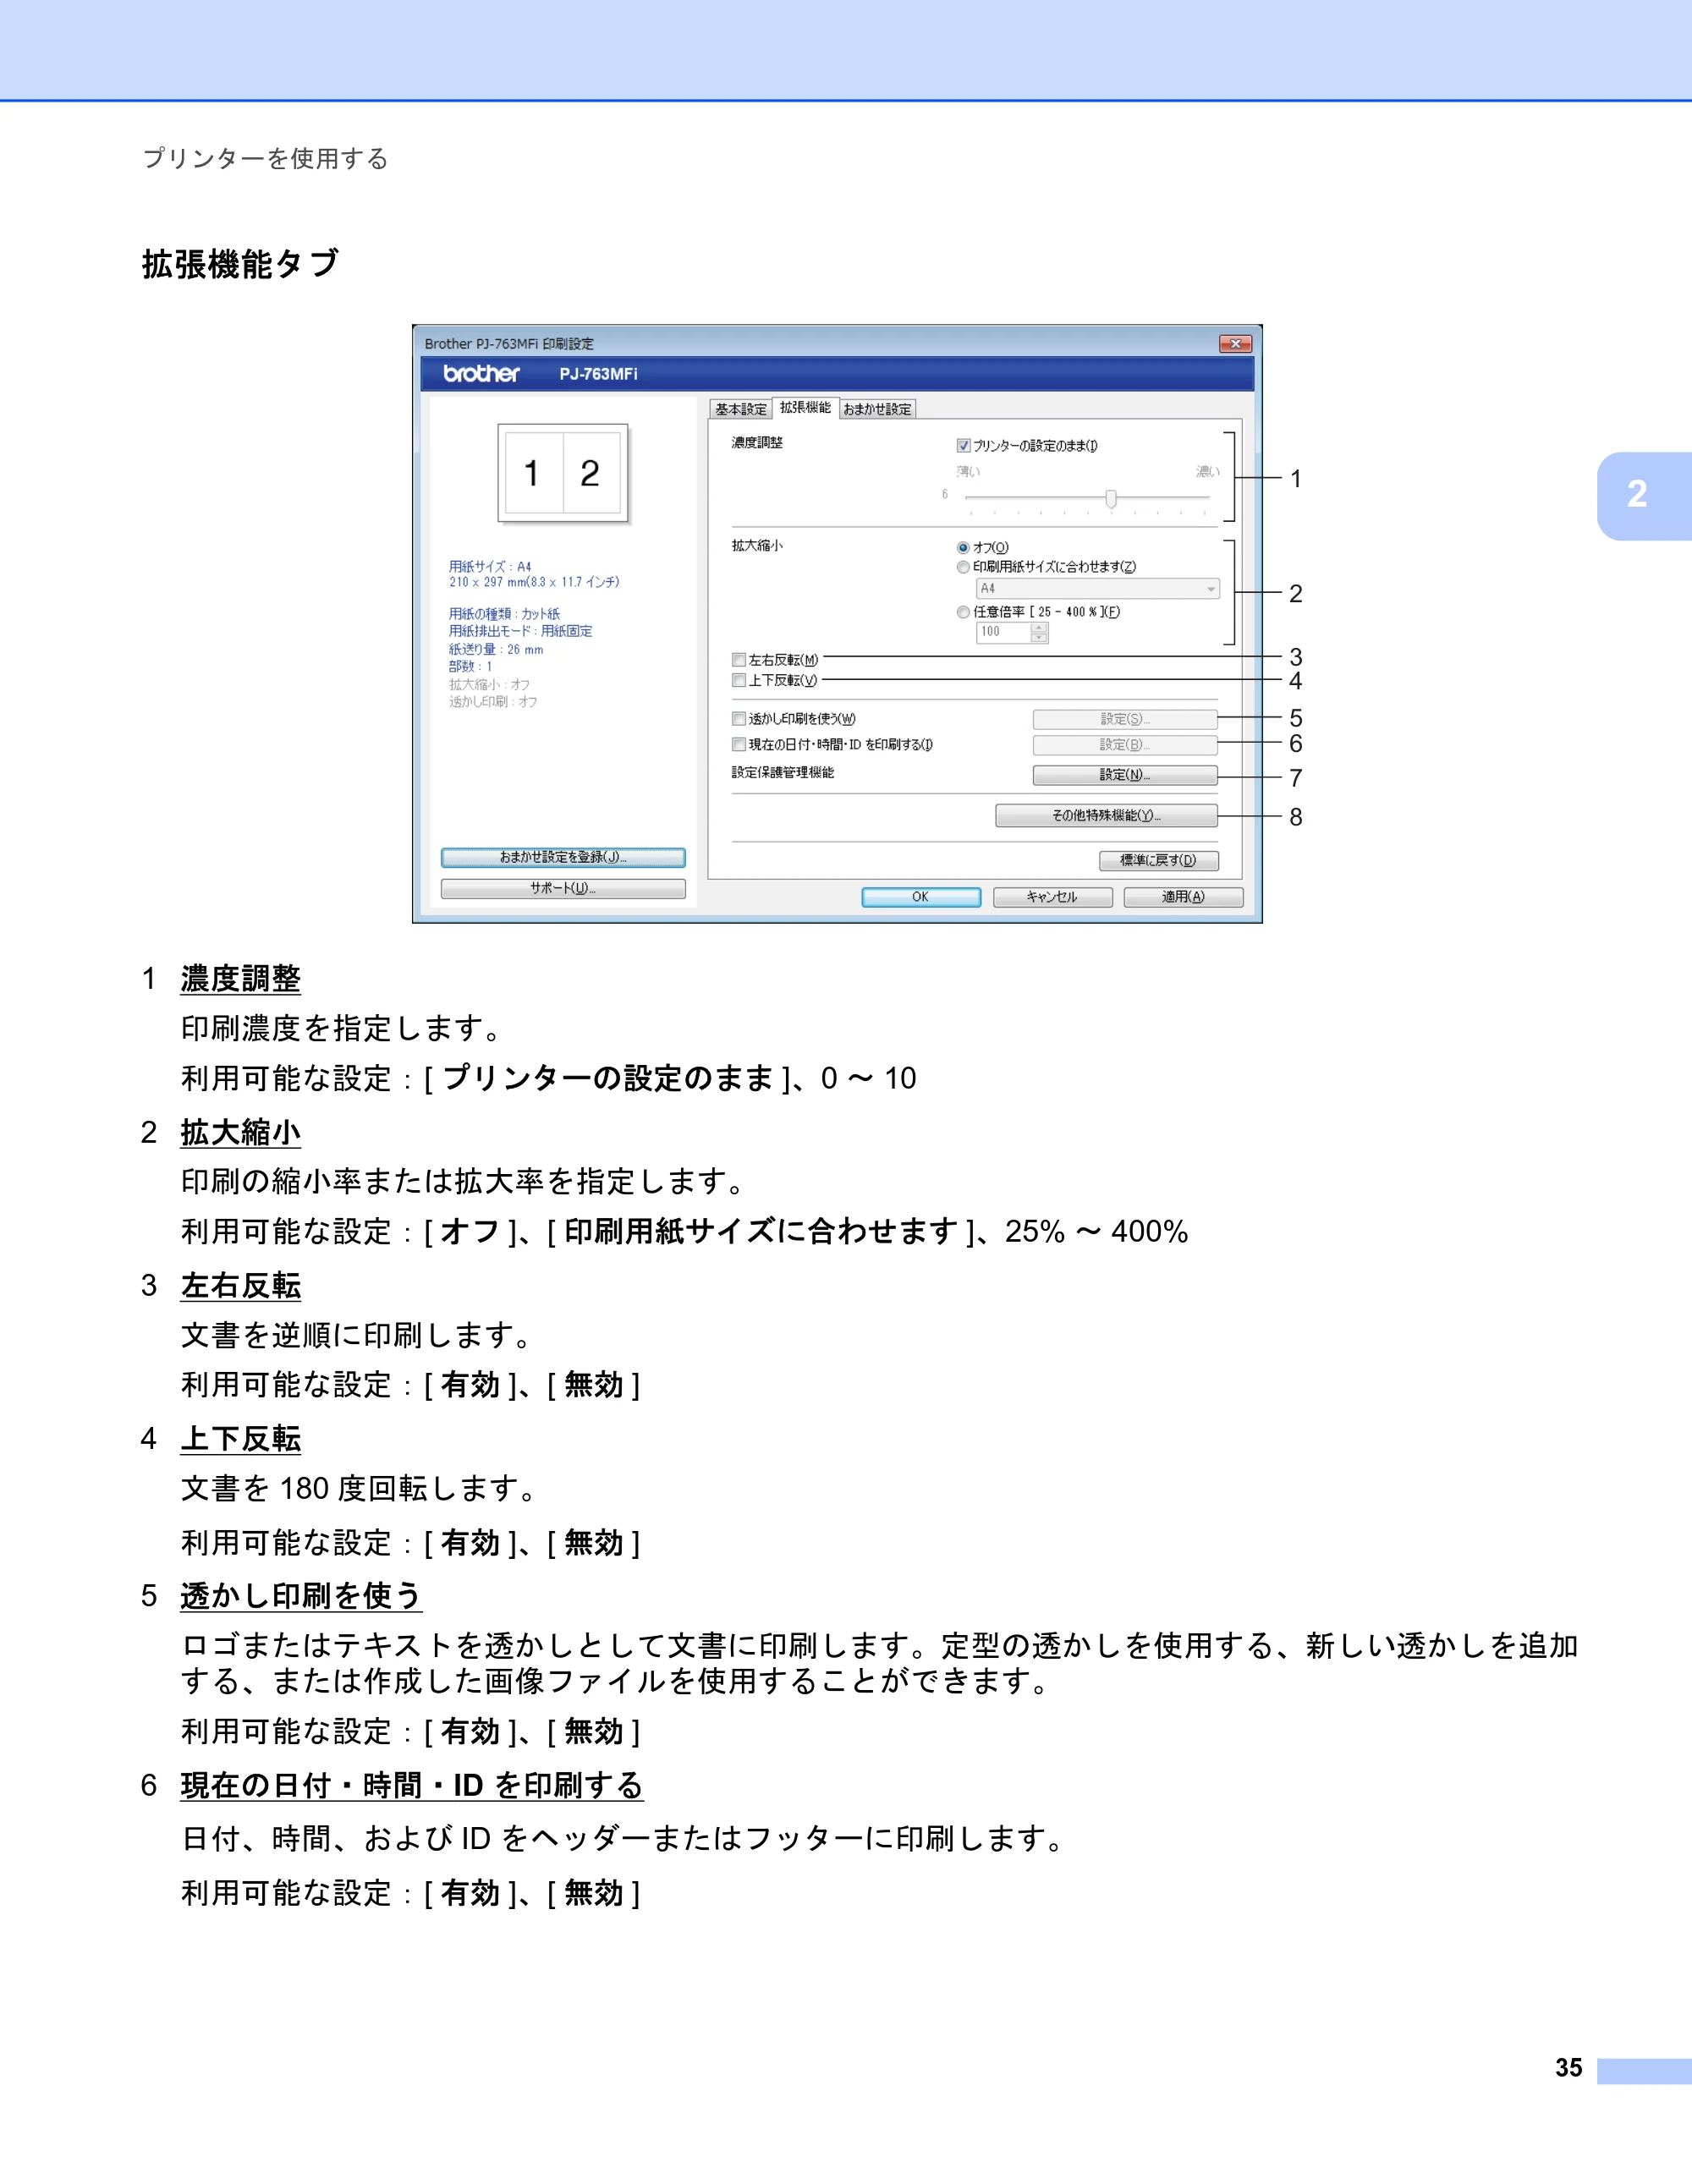Screen dimensions: 1692x2184
Task: Open 設定保護管理機能 設定(N) button
Action: pos(1125,775)
